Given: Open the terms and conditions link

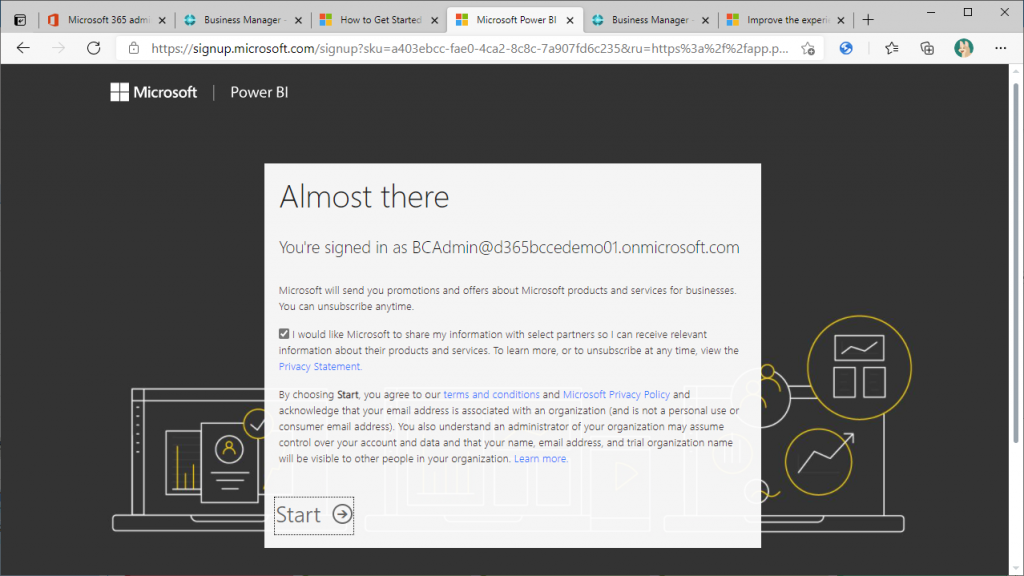Looking at the screenshot, I should pyautogui.click(x=492, y=394).
